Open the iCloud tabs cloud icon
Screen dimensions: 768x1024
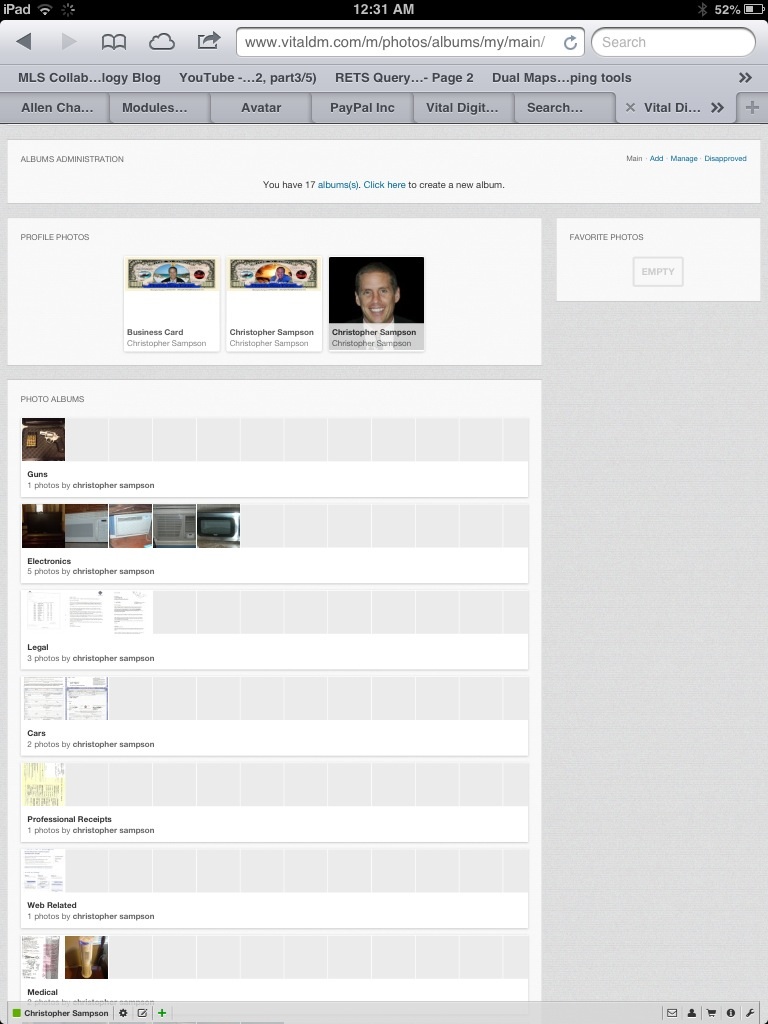click(x=161, y=42)
